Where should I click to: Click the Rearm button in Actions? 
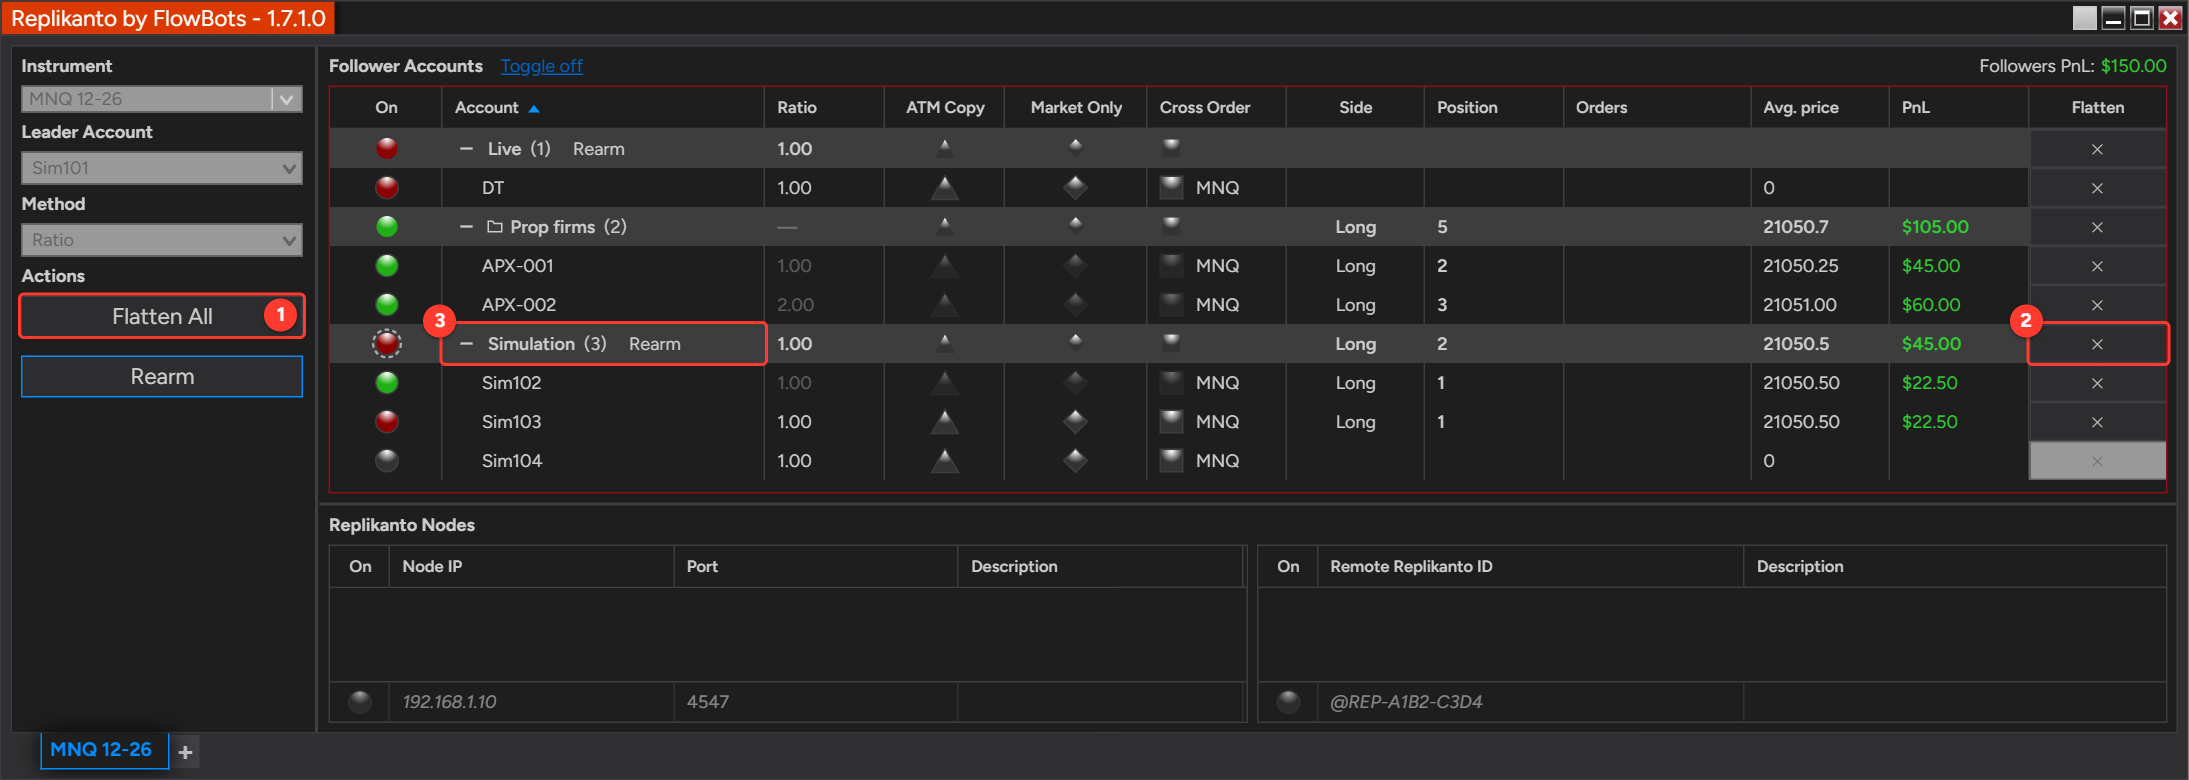[x=162, y=377]
